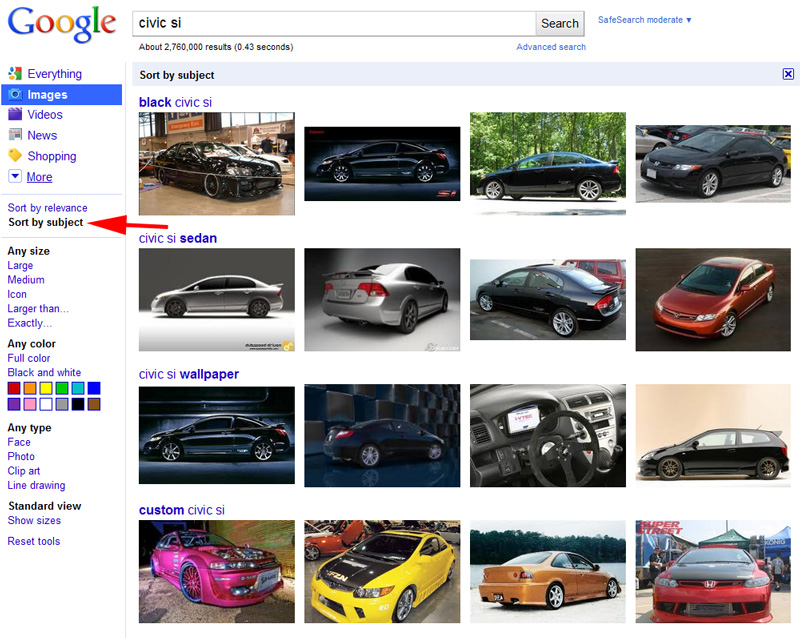Close the Sort by subject bar
This screenshot has height=638, width=800.
(x=788, y=74)
